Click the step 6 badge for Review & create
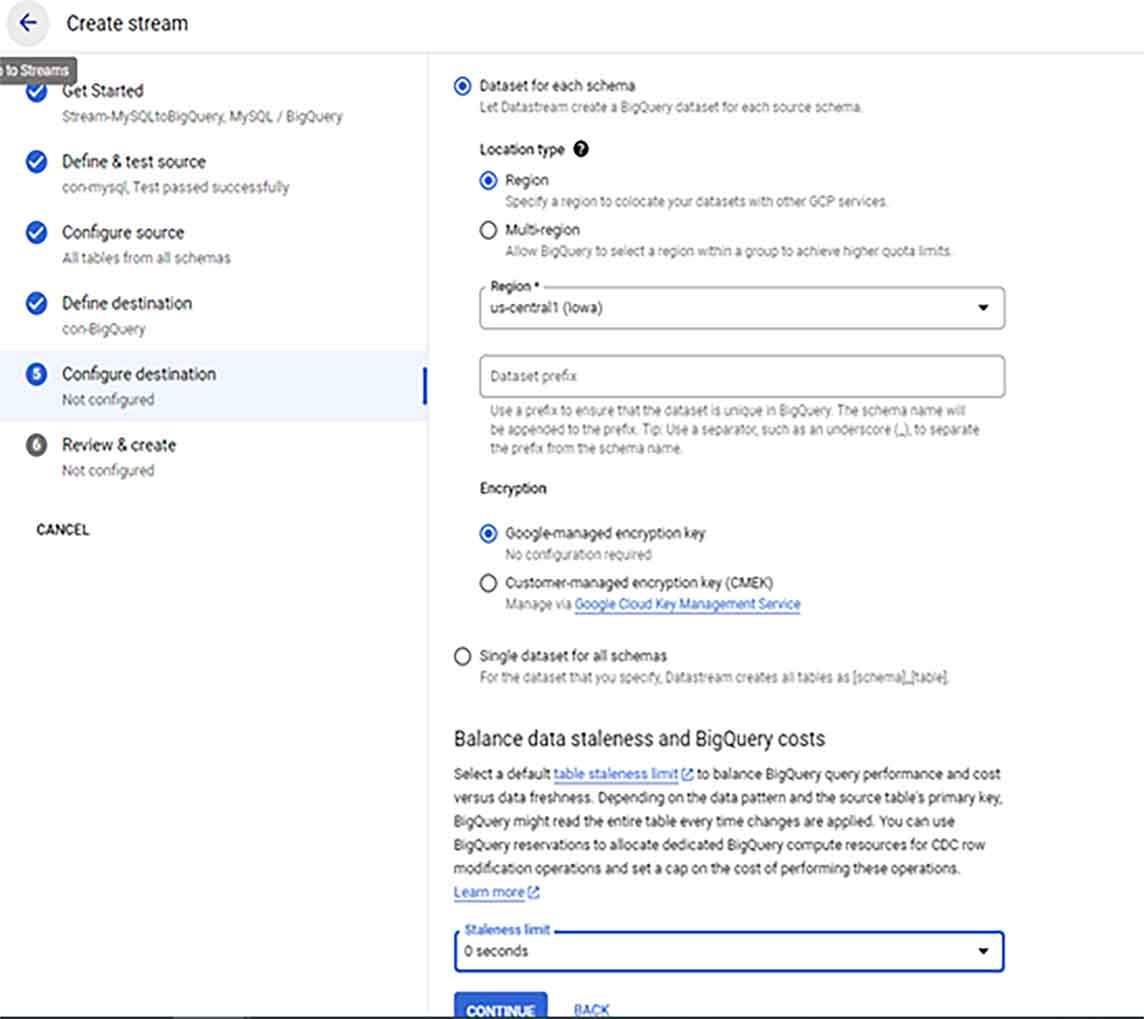This screenshot has height=1019, width=1144. point(40,444)
